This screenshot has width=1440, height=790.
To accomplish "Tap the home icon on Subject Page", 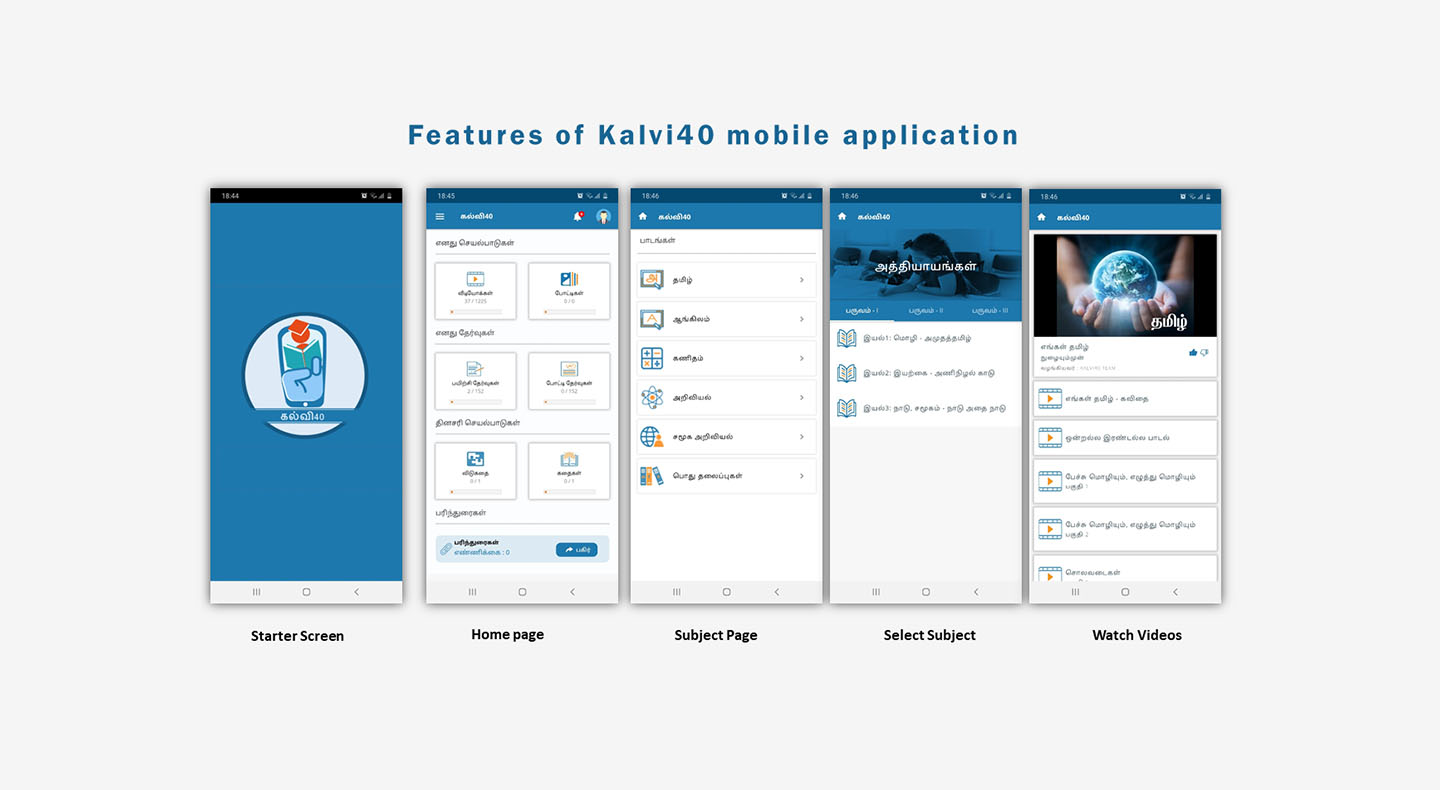I will tap(642, 216).
